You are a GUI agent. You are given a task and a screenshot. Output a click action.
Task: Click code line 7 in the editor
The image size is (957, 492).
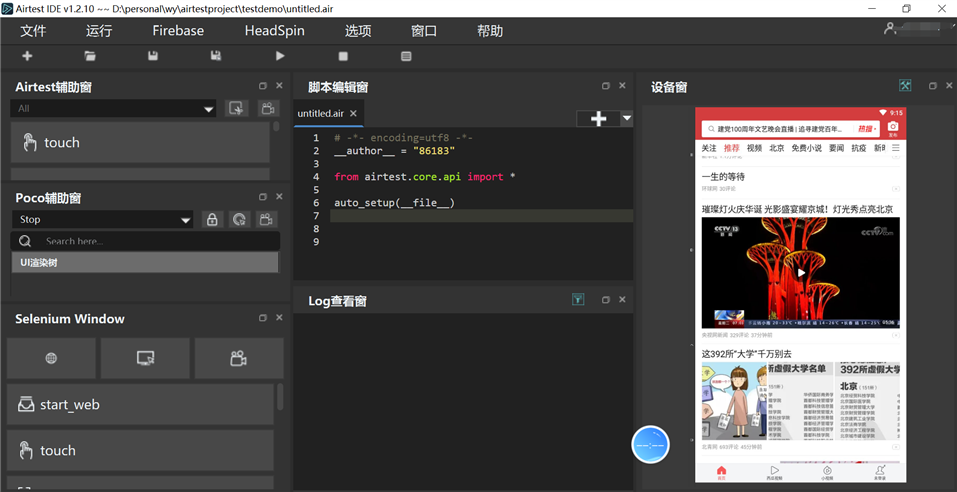[x=482, y=215]
